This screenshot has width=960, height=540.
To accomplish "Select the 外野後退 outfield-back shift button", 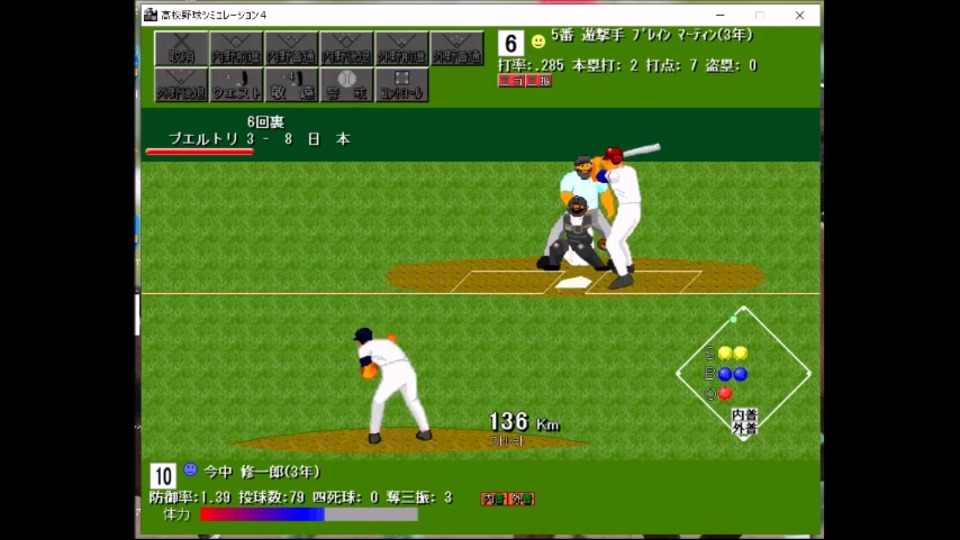I will tap(181, 84).
